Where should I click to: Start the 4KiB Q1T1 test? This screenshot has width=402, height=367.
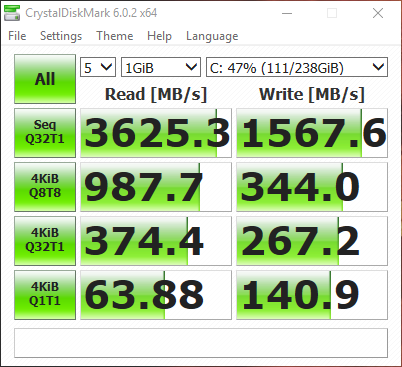(45, 295)
